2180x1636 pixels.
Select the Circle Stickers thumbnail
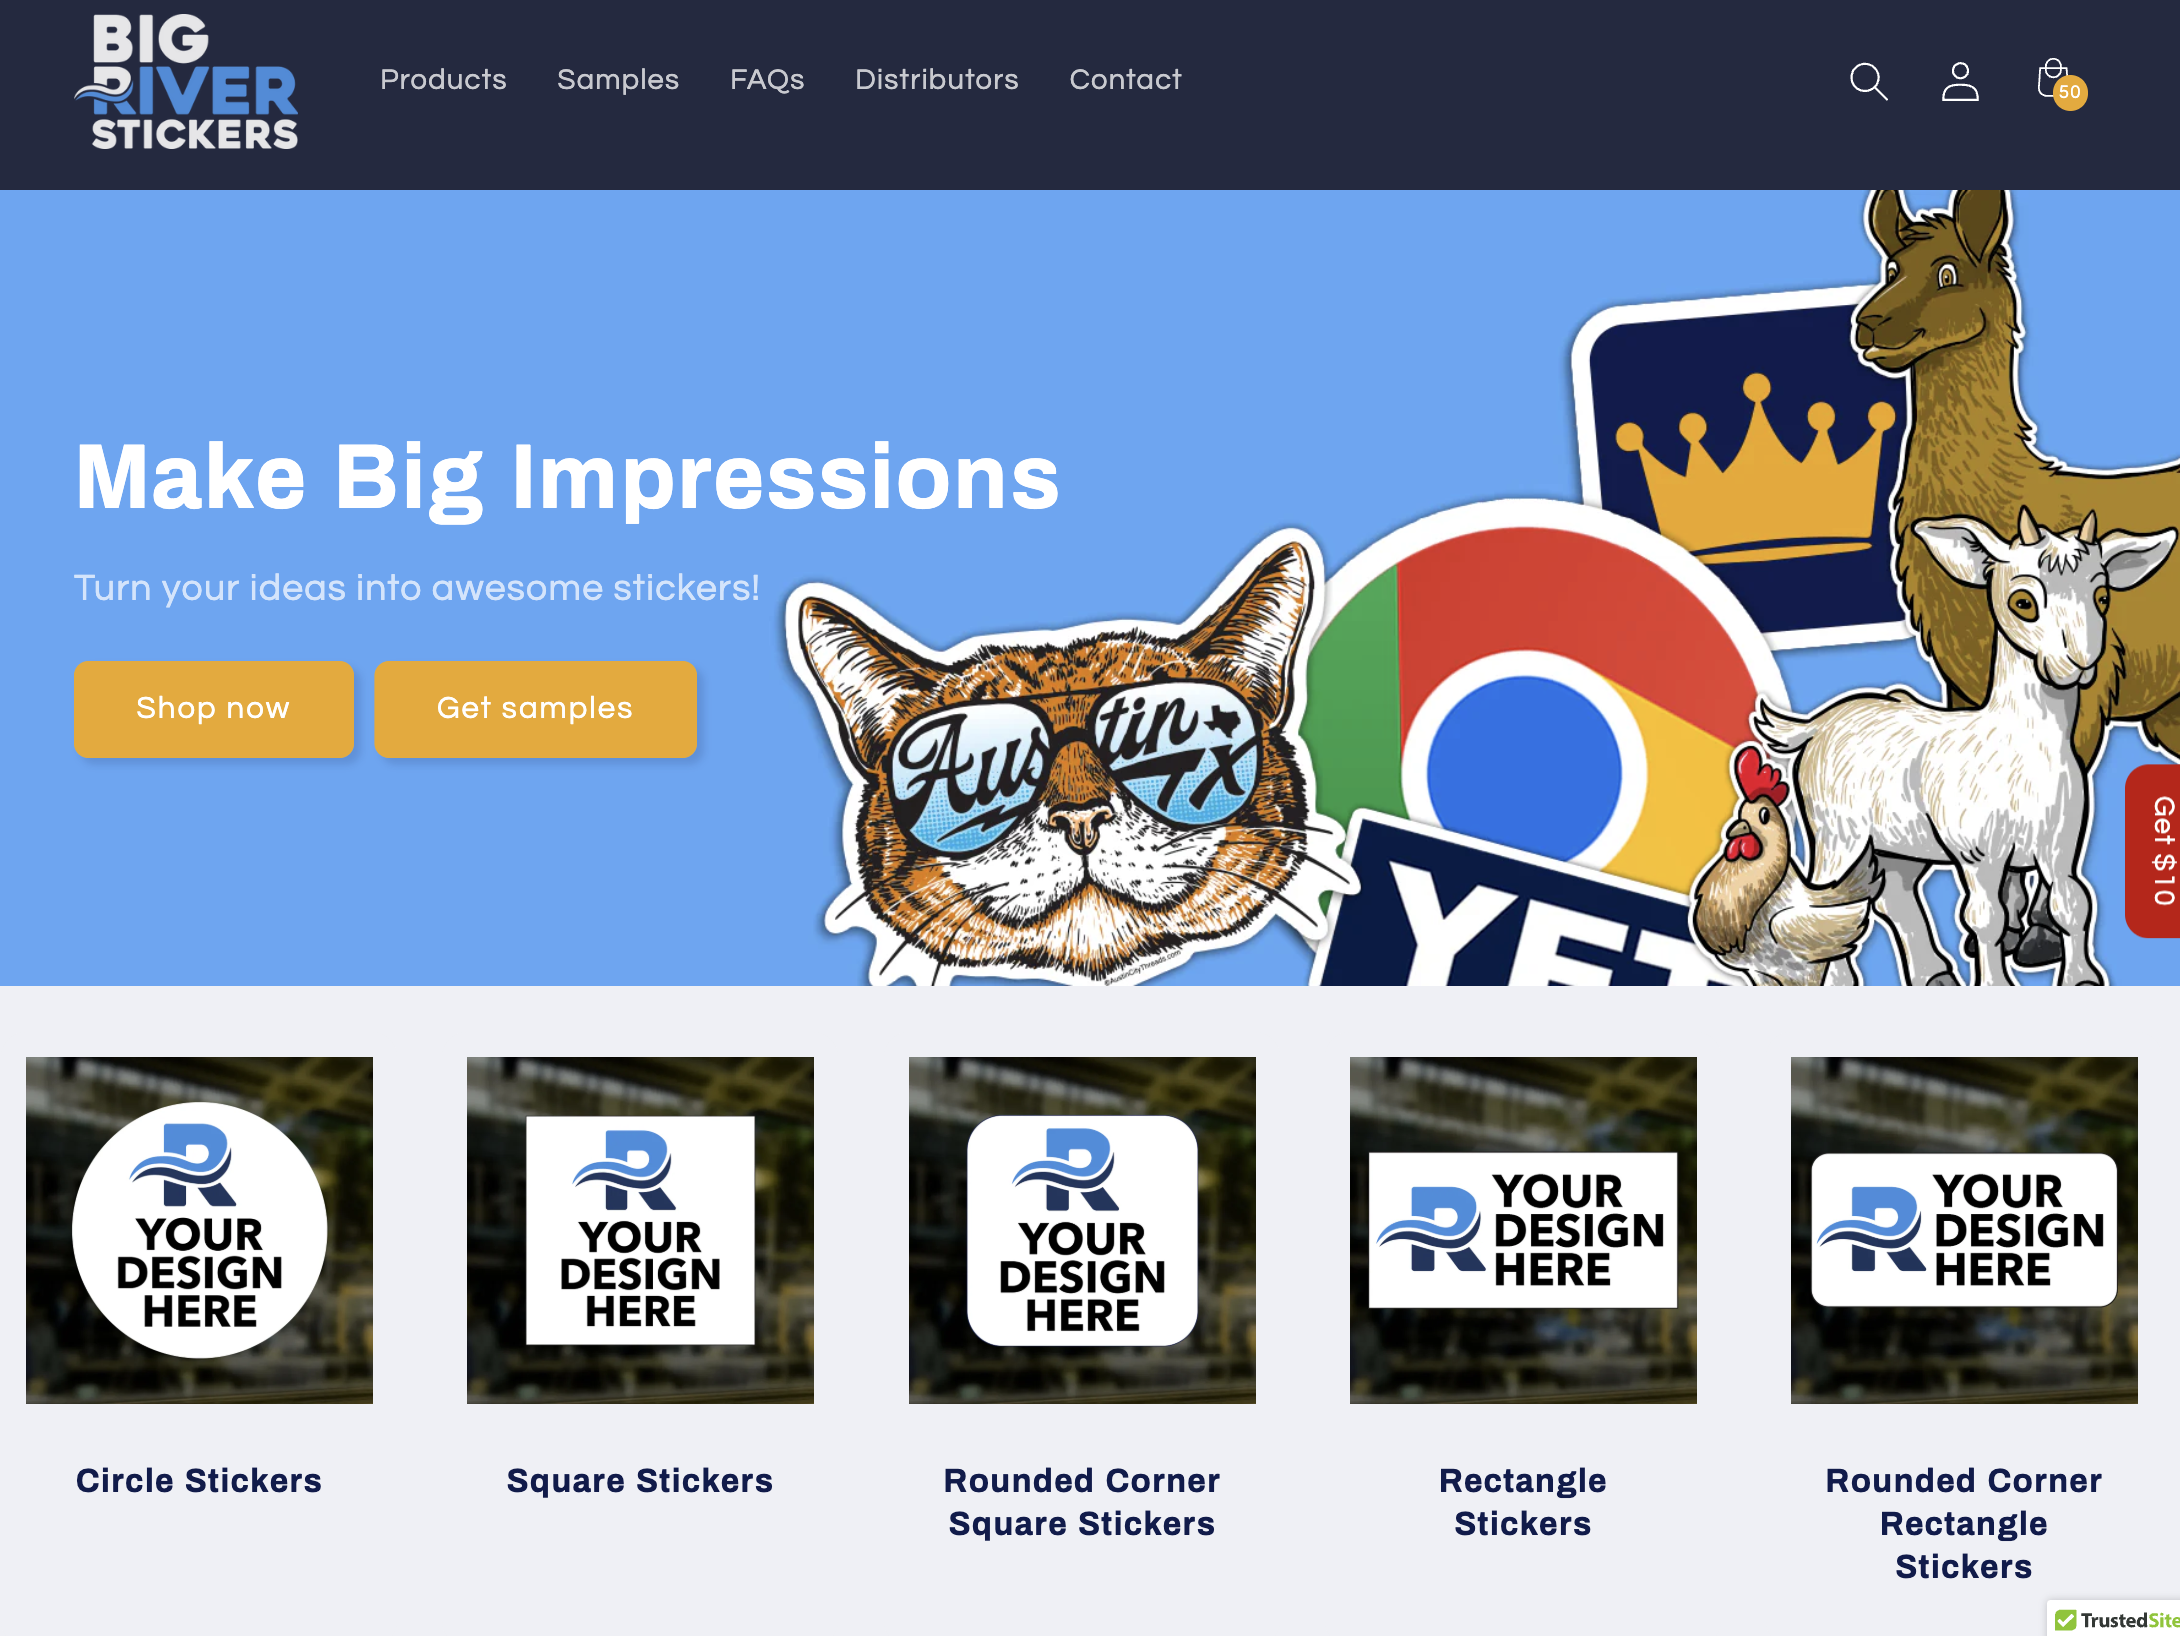coord(199,1230)
